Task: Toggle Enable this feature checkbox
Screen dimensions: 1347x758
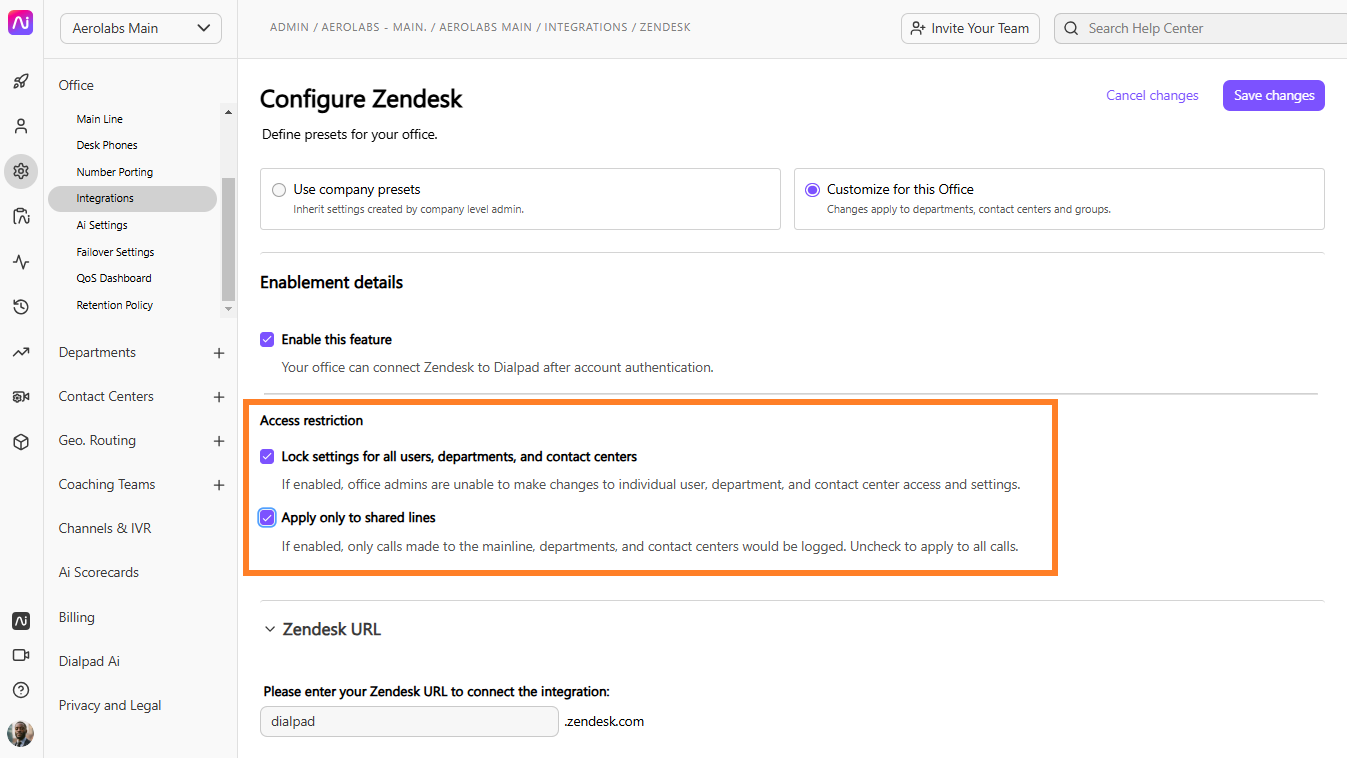Action: (267, 339)
